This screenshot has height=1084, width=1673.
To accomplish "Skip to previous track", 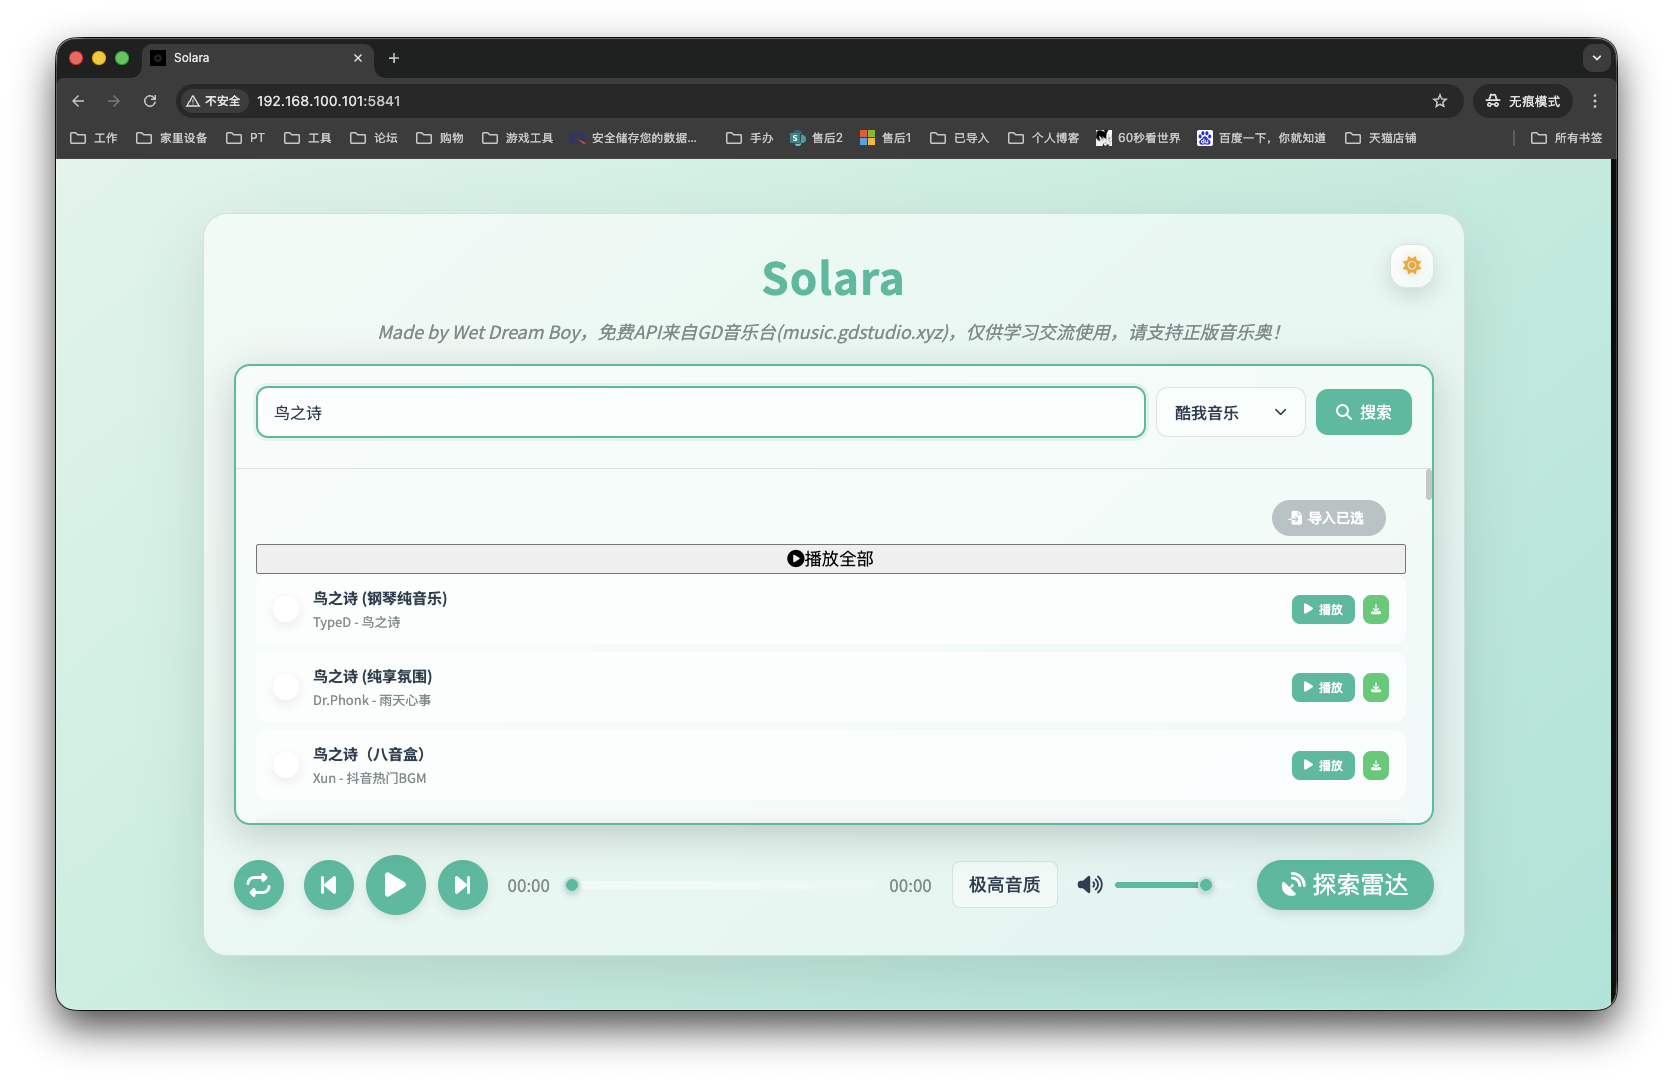I will pyautogui.click(x=328, y=885).
